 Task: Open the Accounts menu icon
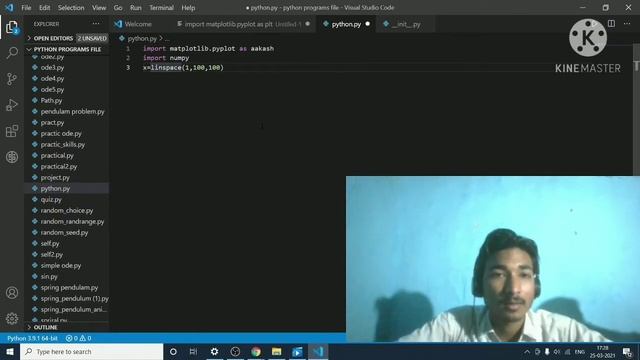point(12,293)
